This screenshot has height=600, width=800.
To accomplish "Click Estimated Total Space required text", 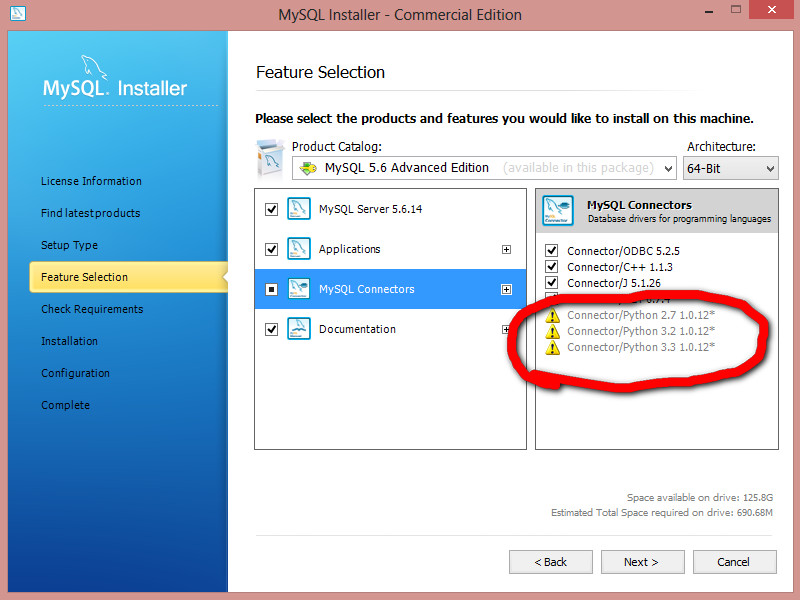I will [x=662, y=512].
